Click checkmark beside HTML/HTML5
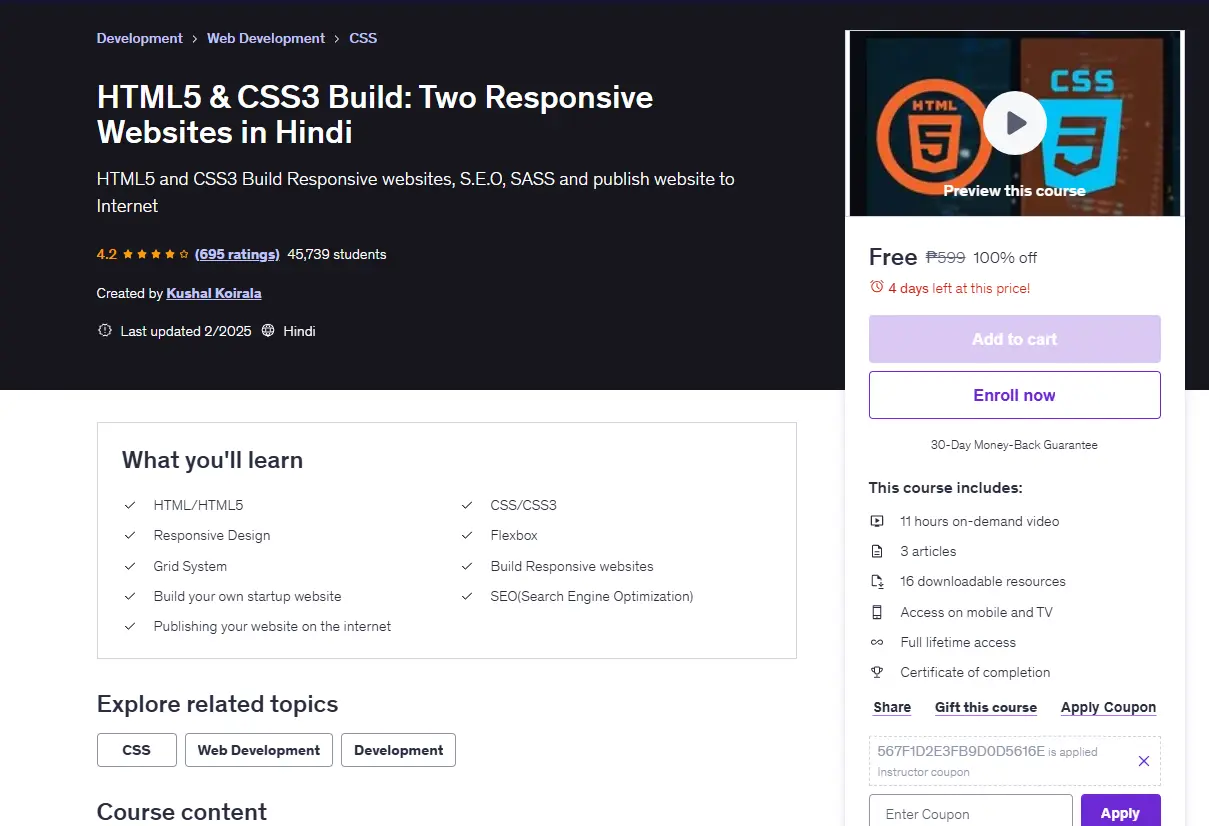 [x=130, y=505]
